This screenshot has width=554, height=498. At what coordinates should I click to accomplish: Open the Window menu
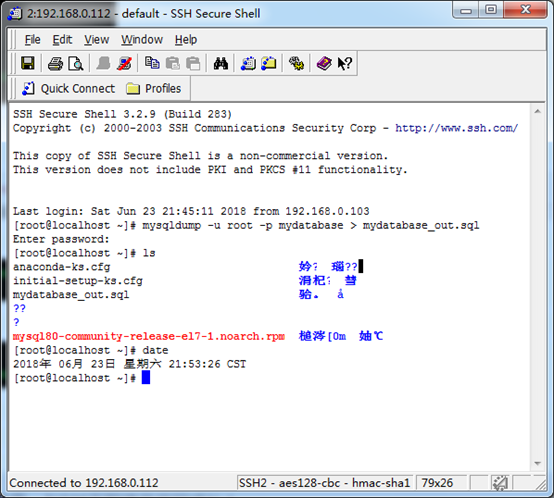(142, 40)
